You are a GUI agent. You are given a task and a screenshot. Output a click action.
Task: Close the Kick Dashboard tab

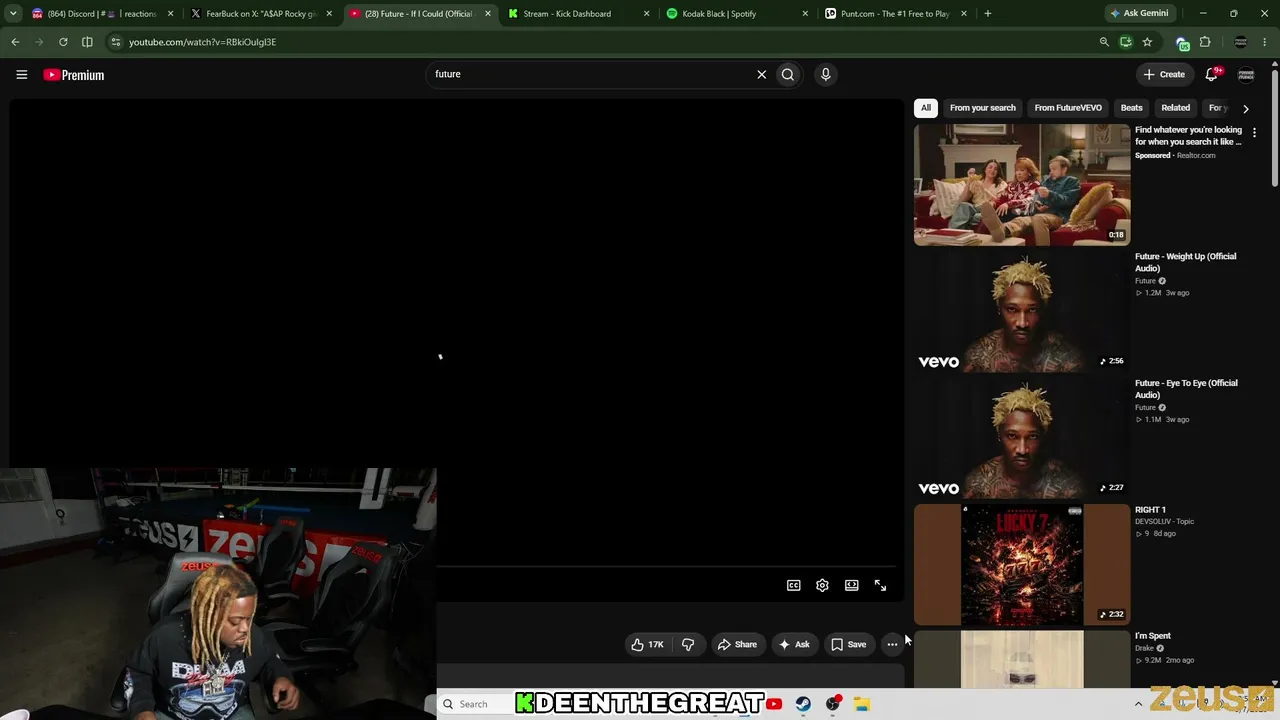pos(646,14)
